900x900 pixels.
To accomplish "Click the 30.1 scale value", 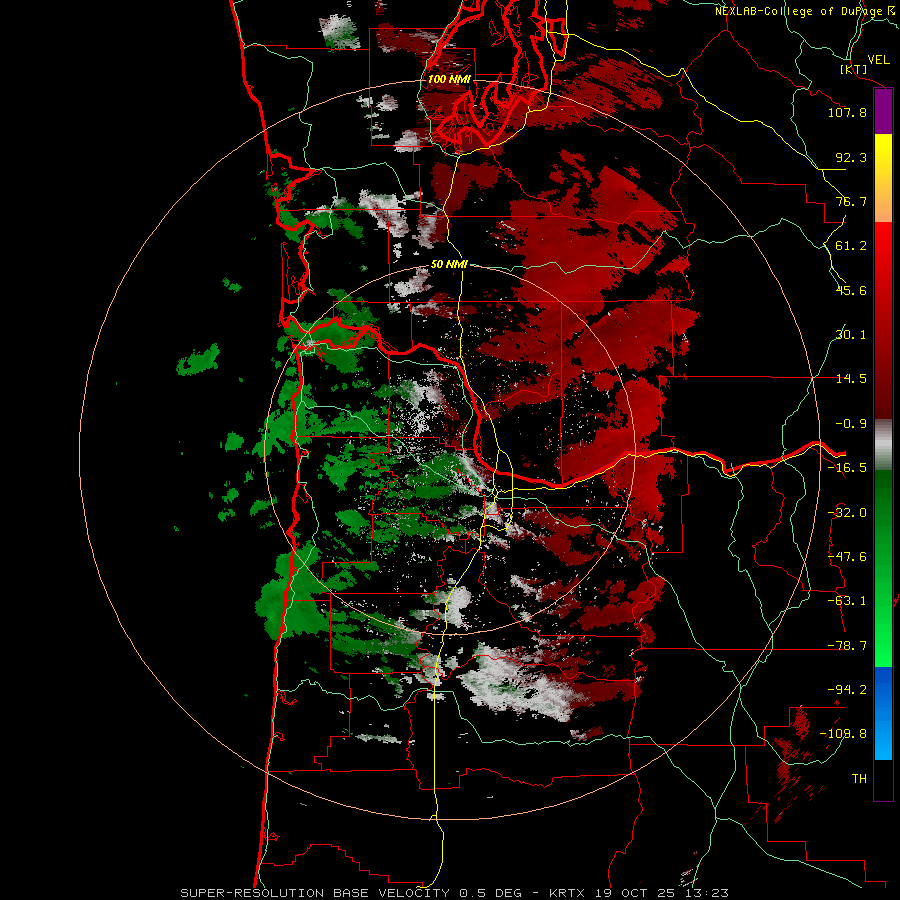I will point(851,335).
